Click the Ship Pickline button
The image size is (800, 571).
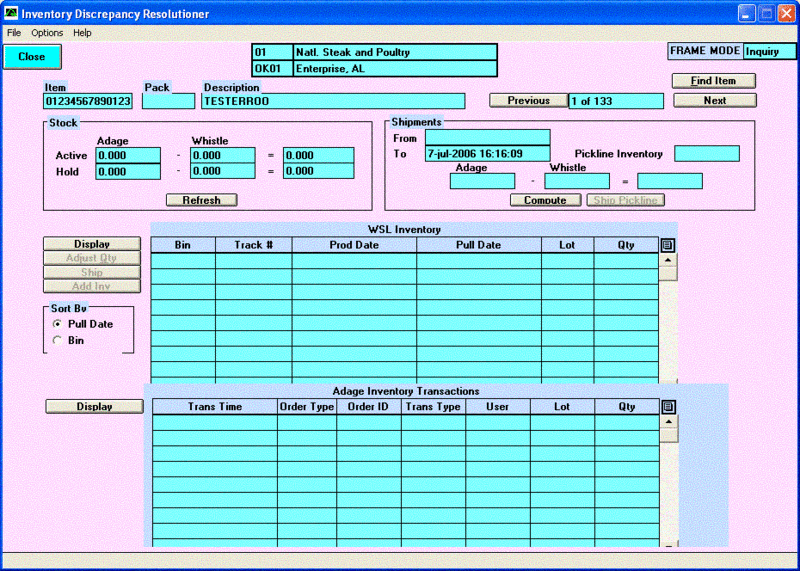(626, 200)
